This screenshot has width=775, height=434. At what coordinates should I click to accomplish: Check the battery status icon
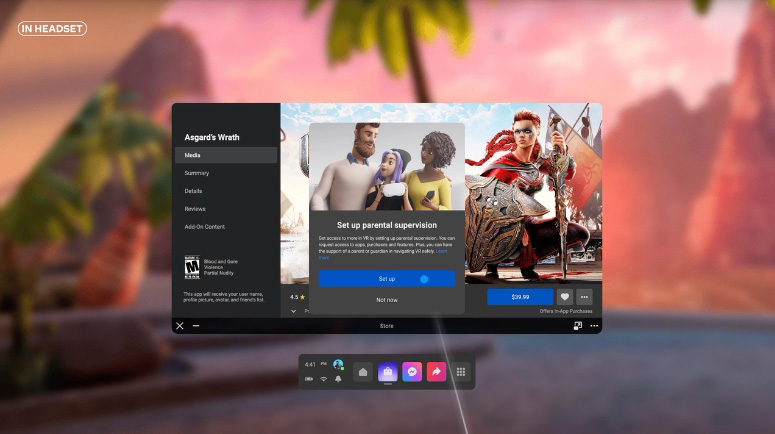coord(309,379)
